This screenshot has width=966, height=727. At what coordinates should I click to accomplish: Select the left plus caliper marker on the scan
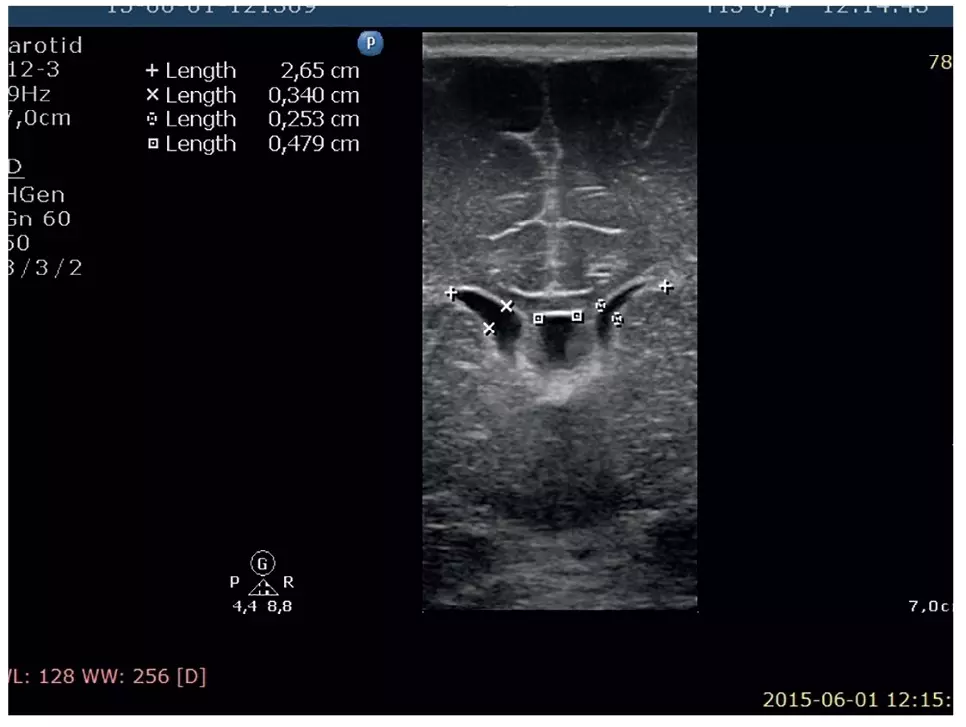coord(451,293)
